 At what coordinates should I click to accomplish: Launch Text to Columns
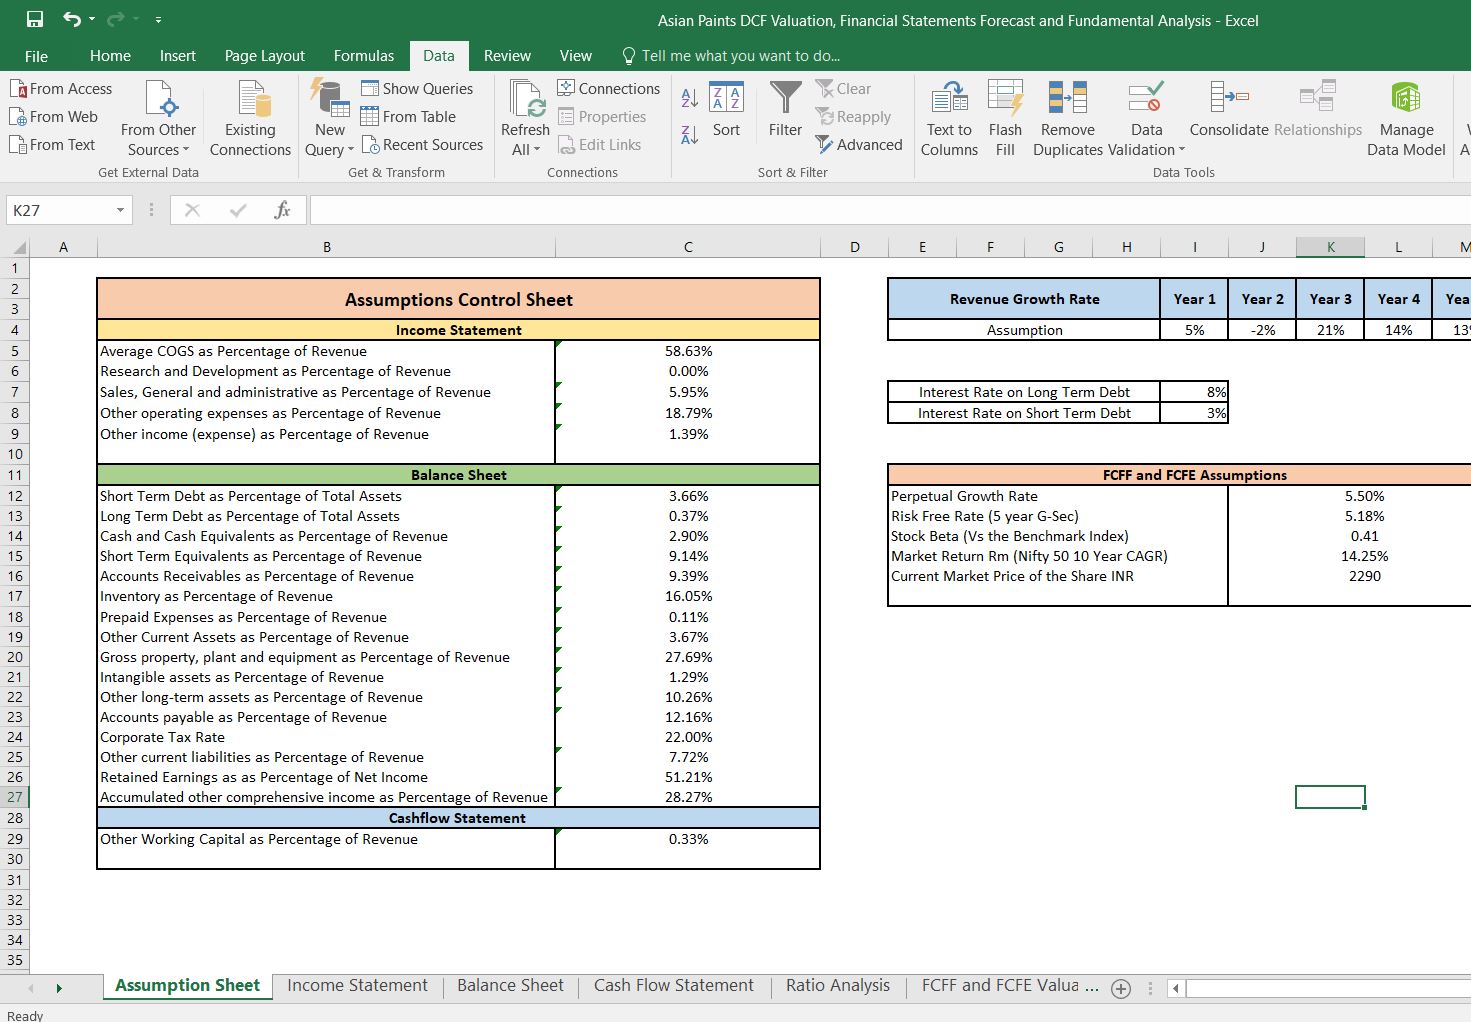[949, 118]
